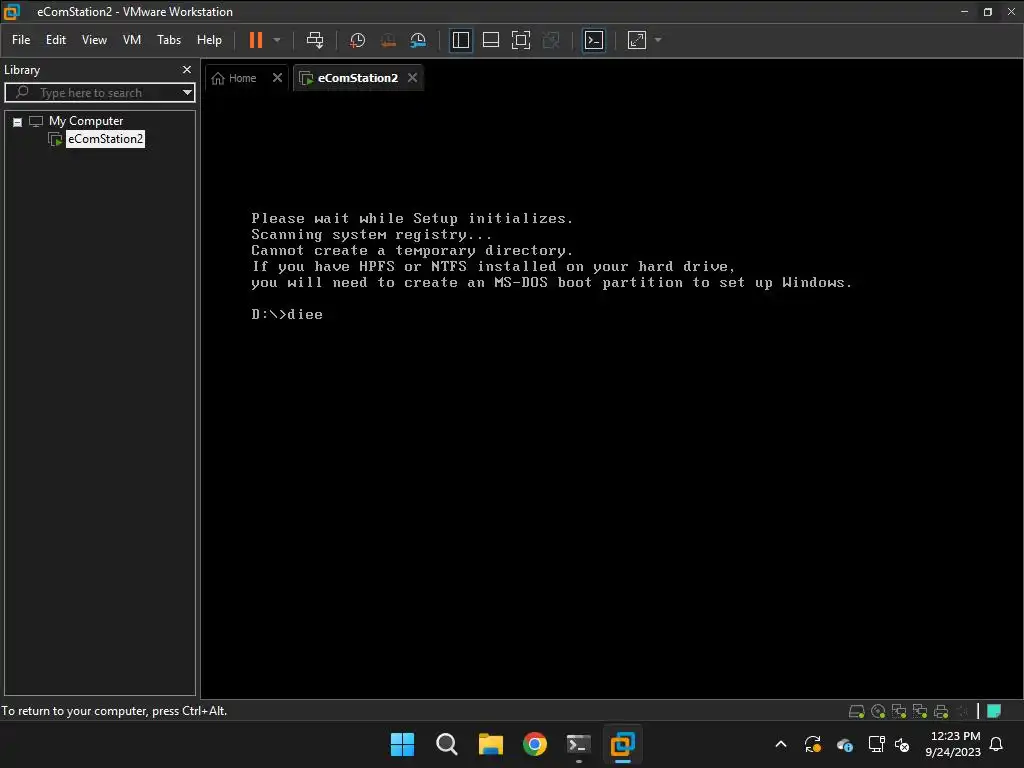Viewport: 1024px width, 768px height.
Task: Open the network tray icon
Action: [x=876, y=744]
